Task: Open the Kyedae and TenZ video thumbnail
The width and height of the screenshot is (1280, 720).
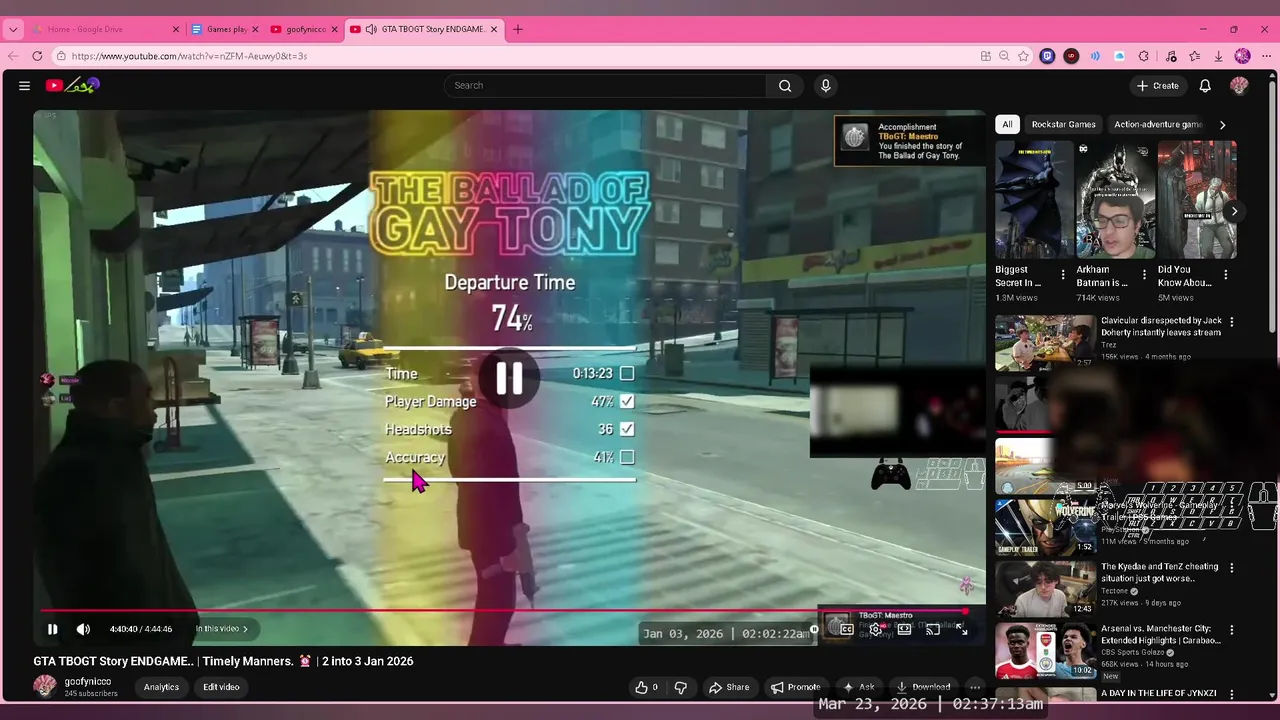Action: [x=1045, y=588]
